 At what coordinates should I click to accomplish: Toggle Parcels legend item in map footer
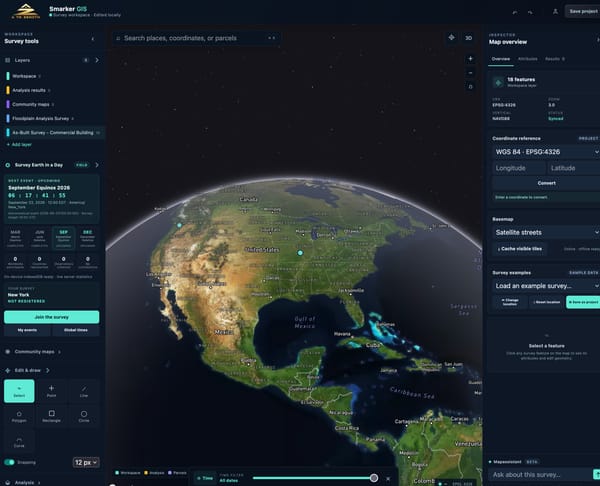point(178,473)
